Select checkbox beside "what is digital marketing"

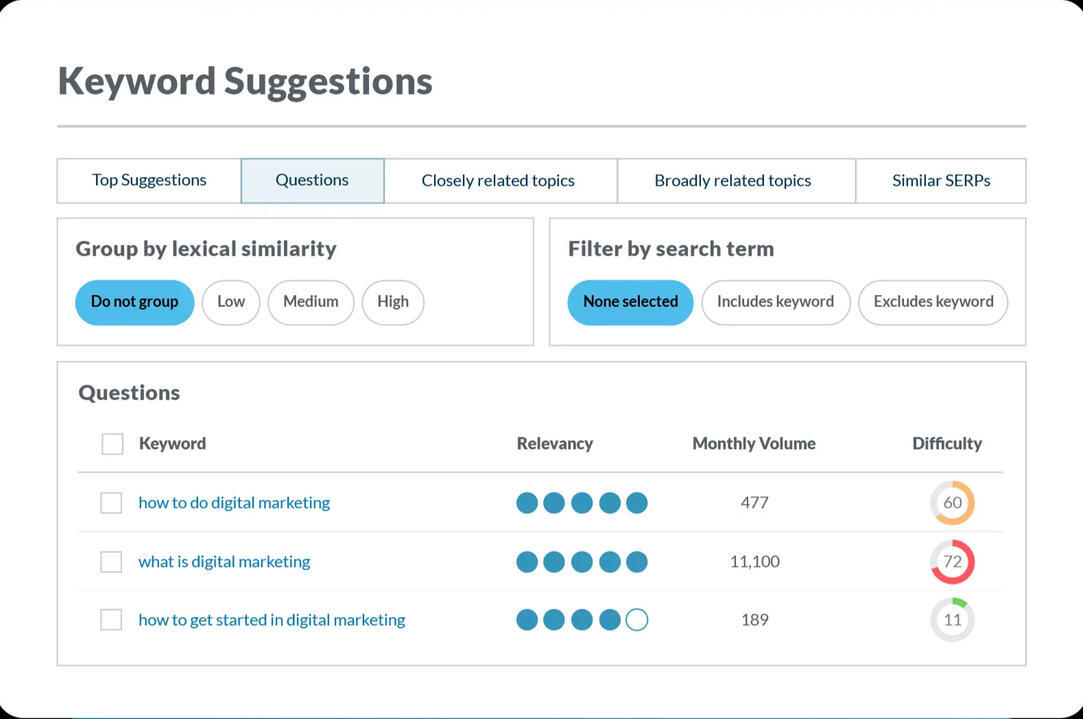(111, 561)
